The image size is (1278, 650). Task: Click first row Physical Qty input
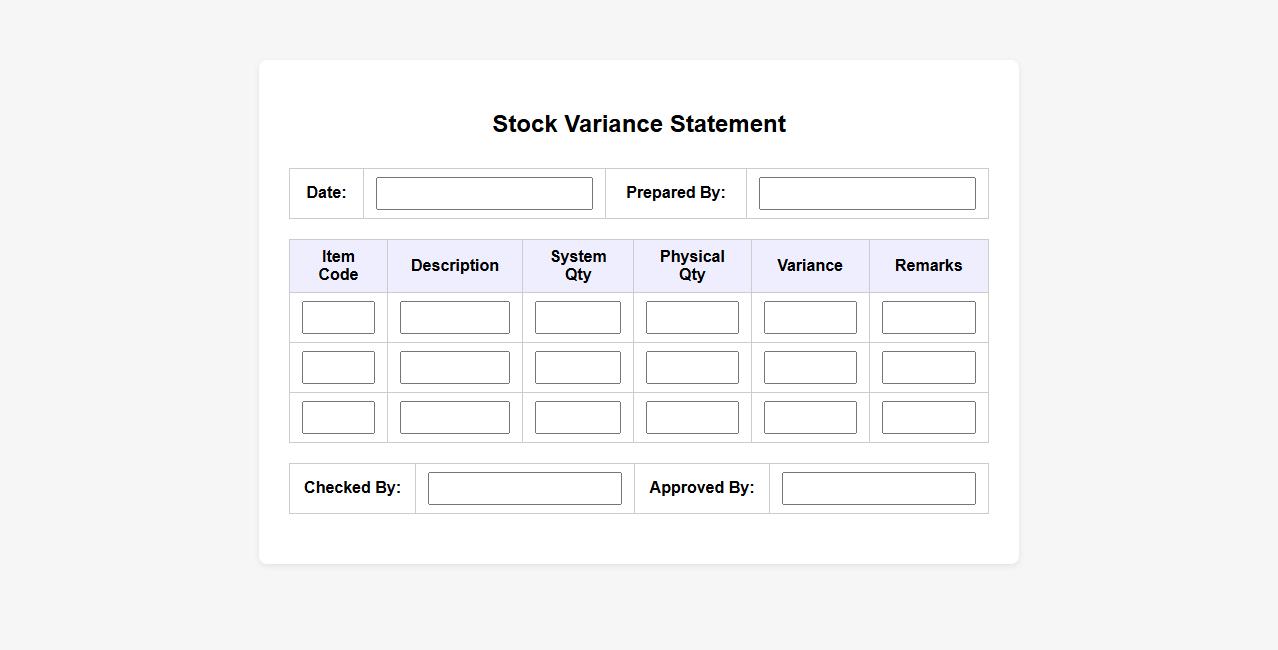(692, 317)
